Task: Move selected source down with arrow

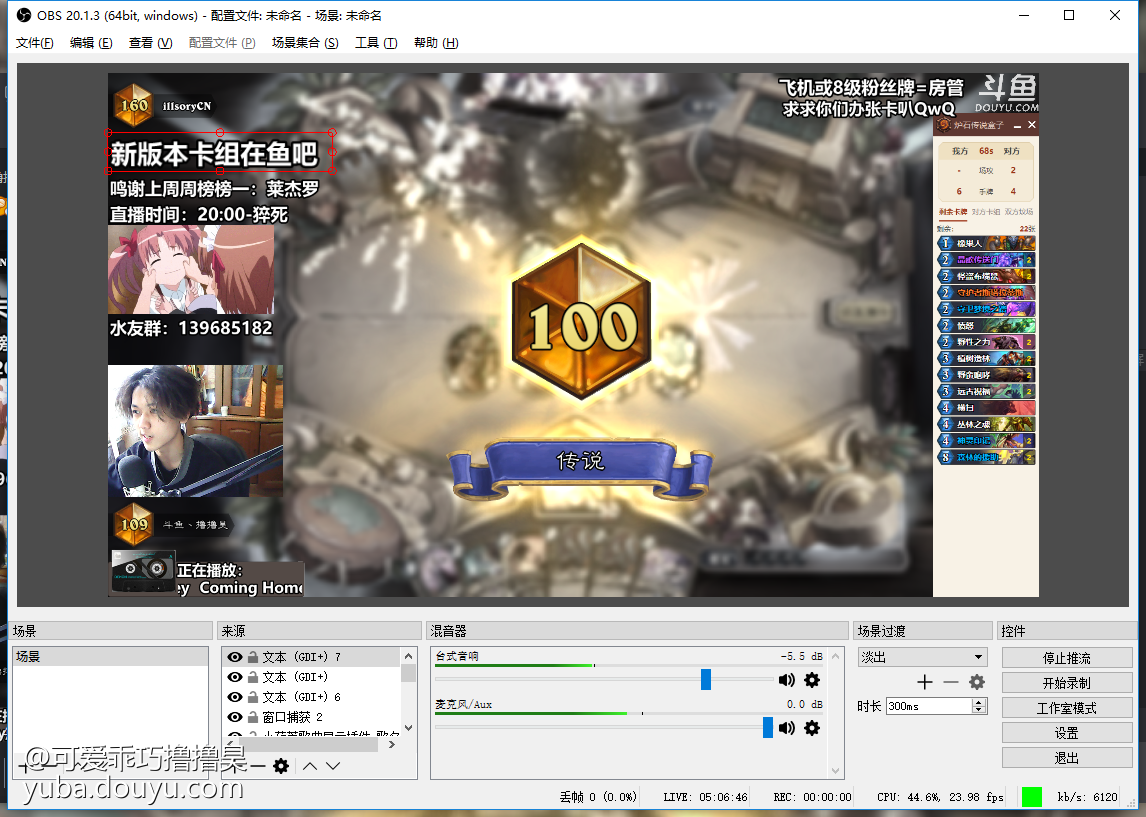Action: 333,766
